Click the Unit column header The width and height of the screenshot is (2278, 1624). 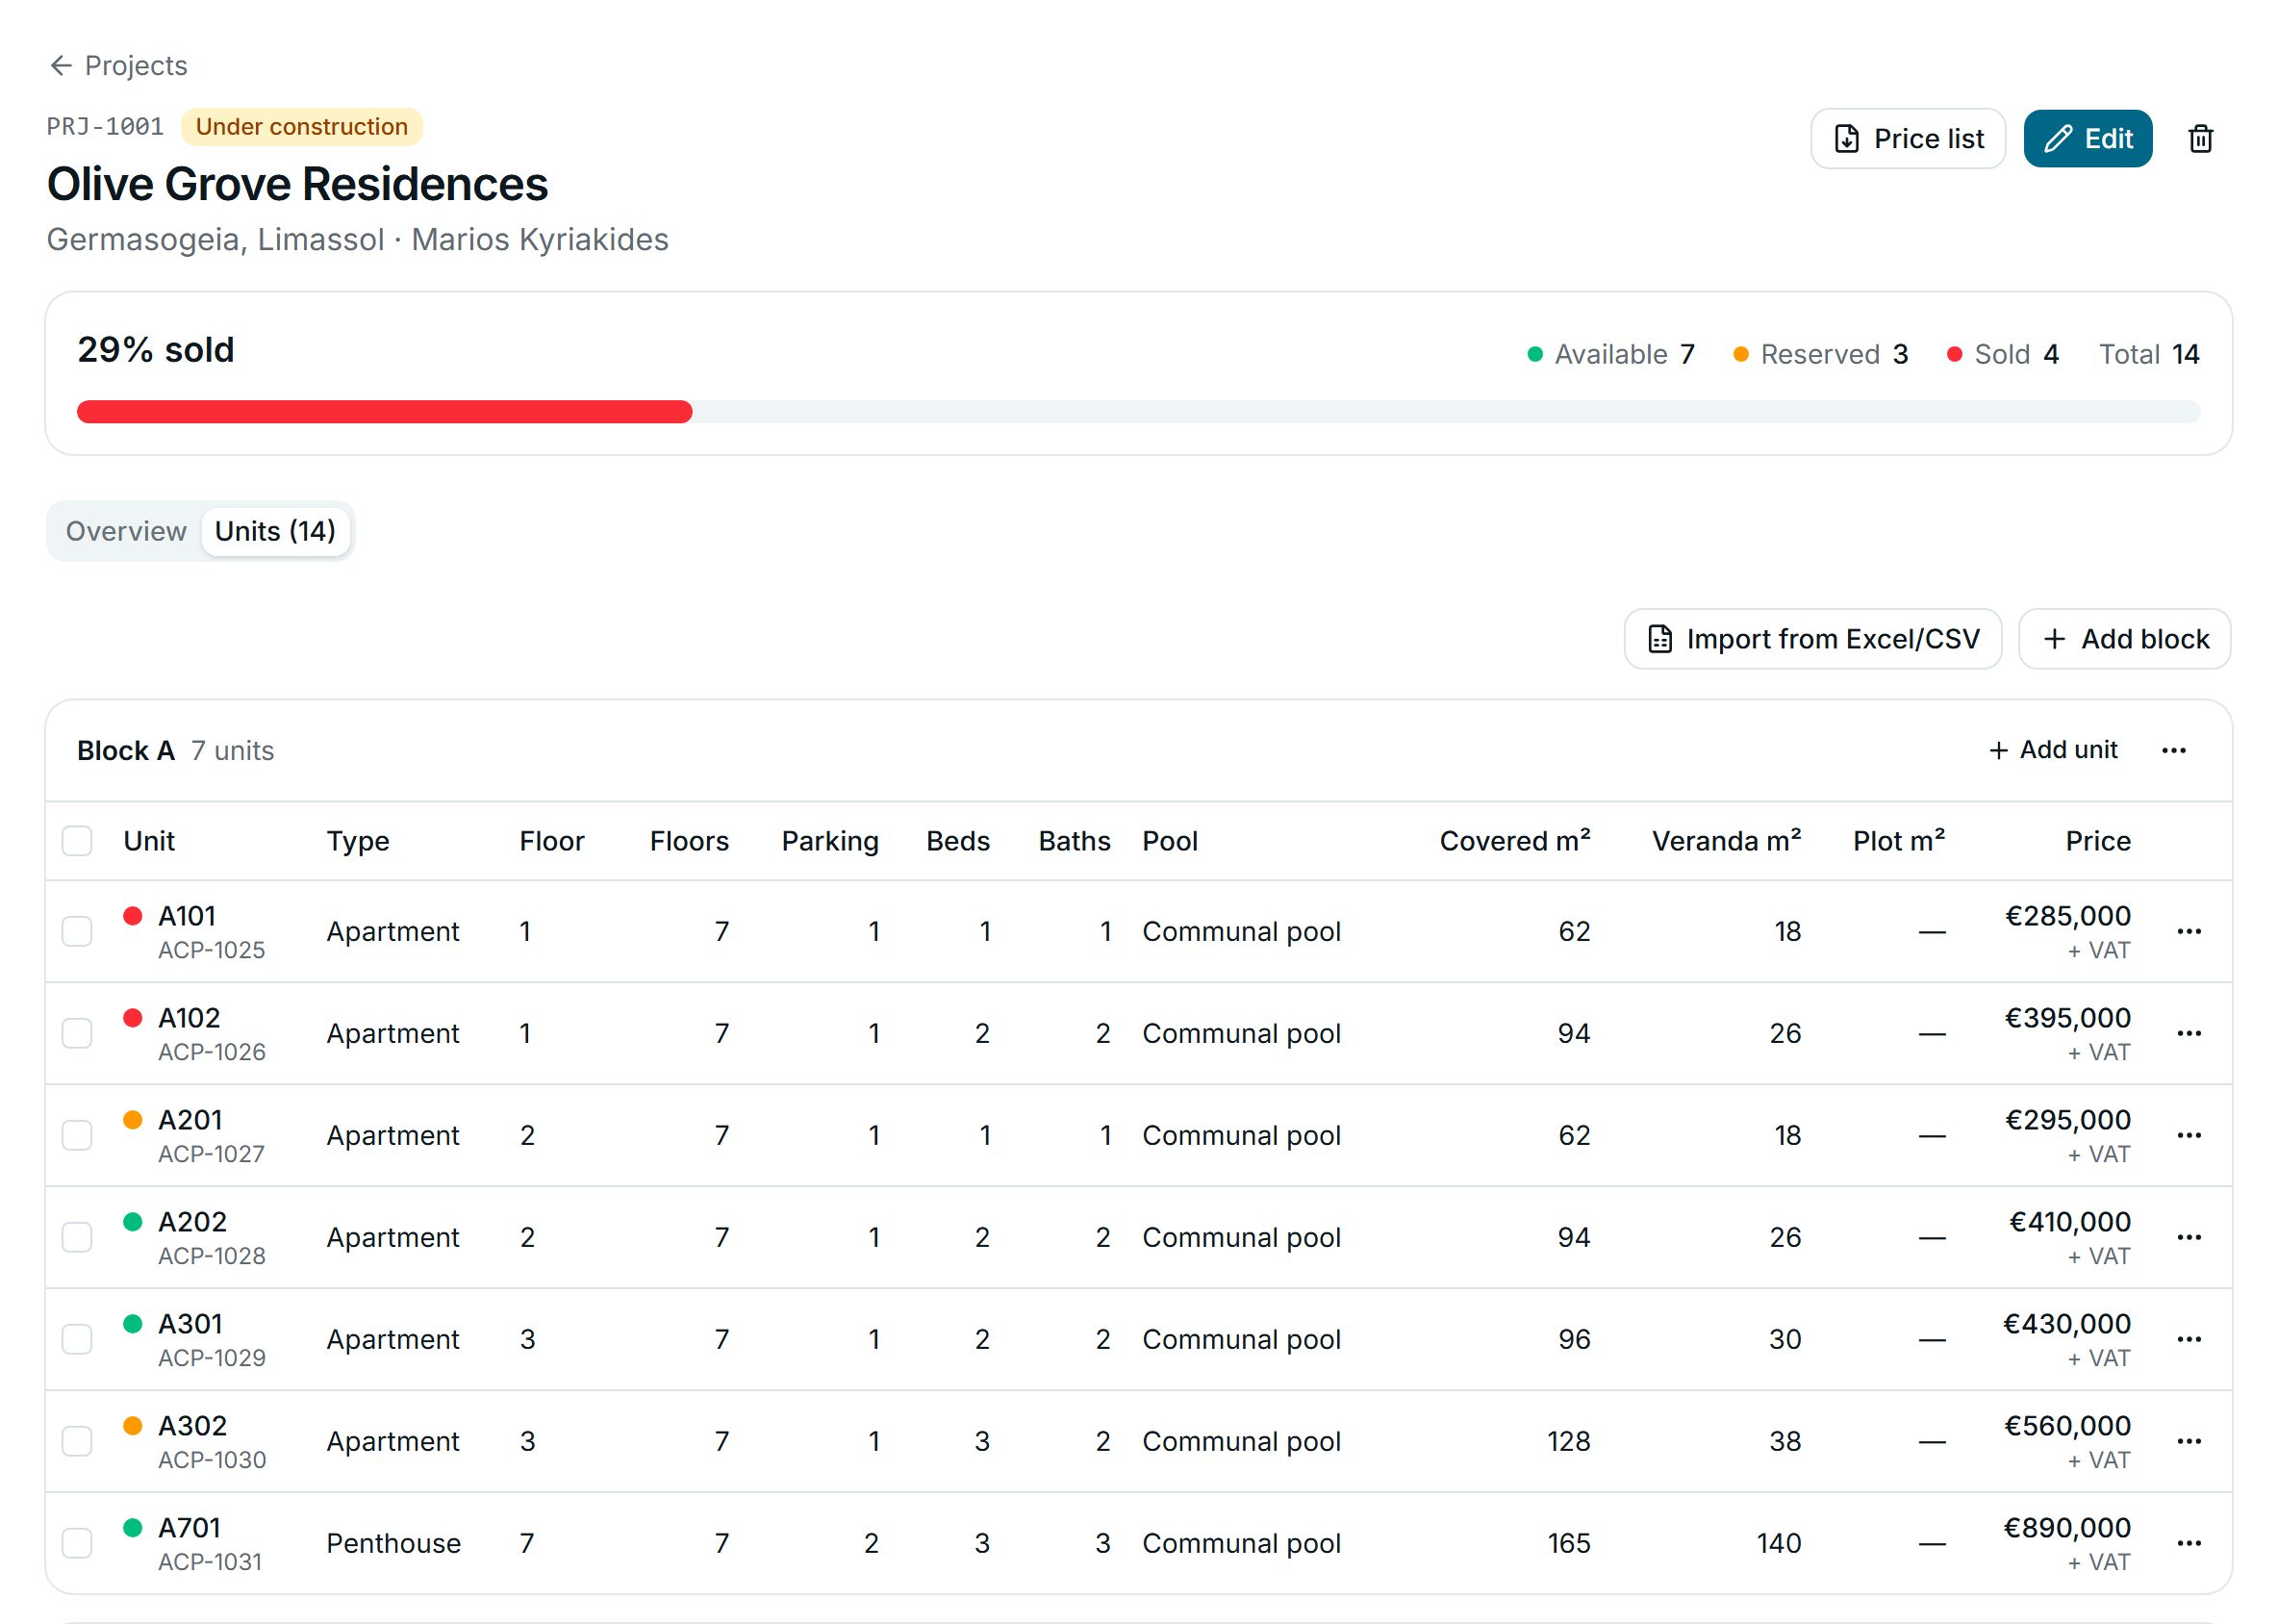click(x=149, y=842)
